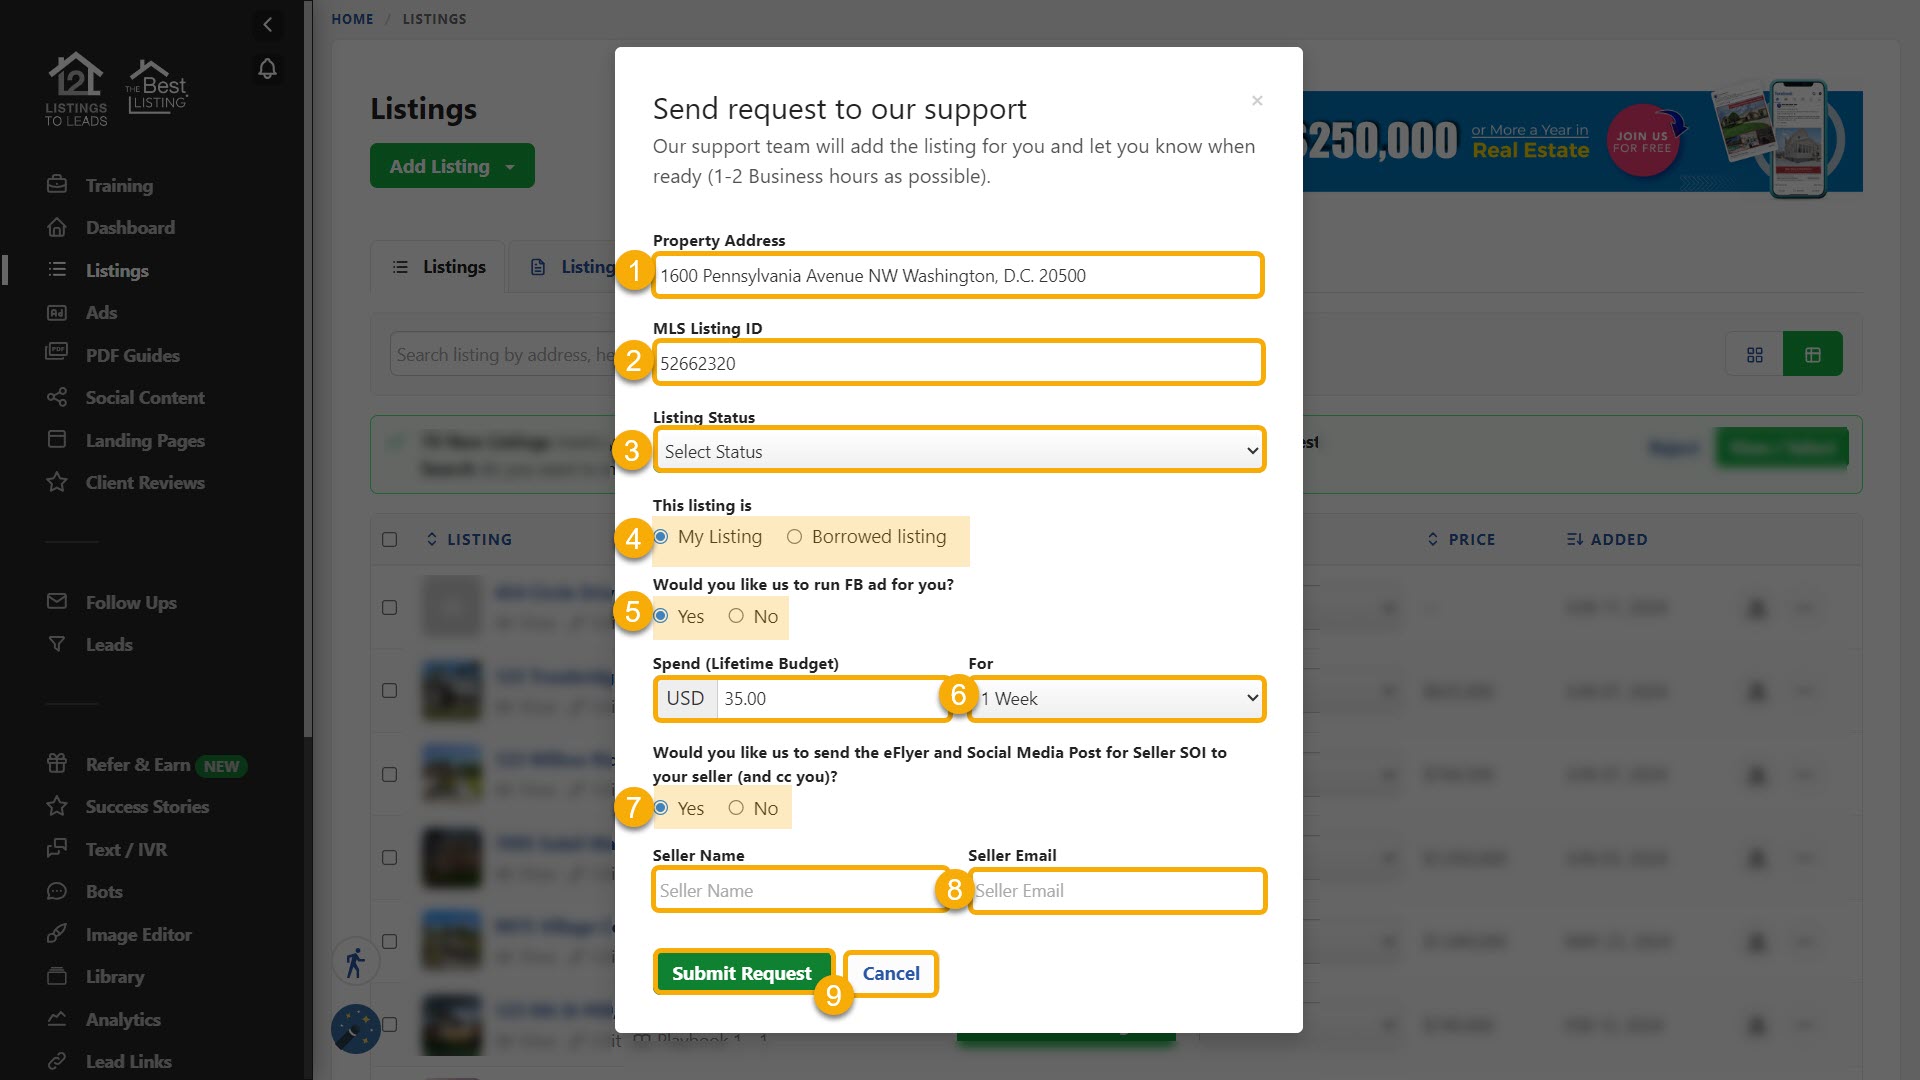Choose No for running FB ad
Screen dimensions: 1920x1080
(736, 616)
